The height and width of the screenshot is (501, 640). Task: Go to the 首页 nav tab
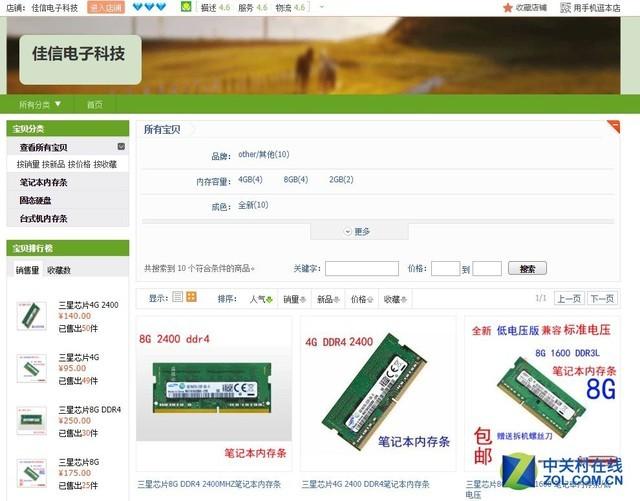95,105
